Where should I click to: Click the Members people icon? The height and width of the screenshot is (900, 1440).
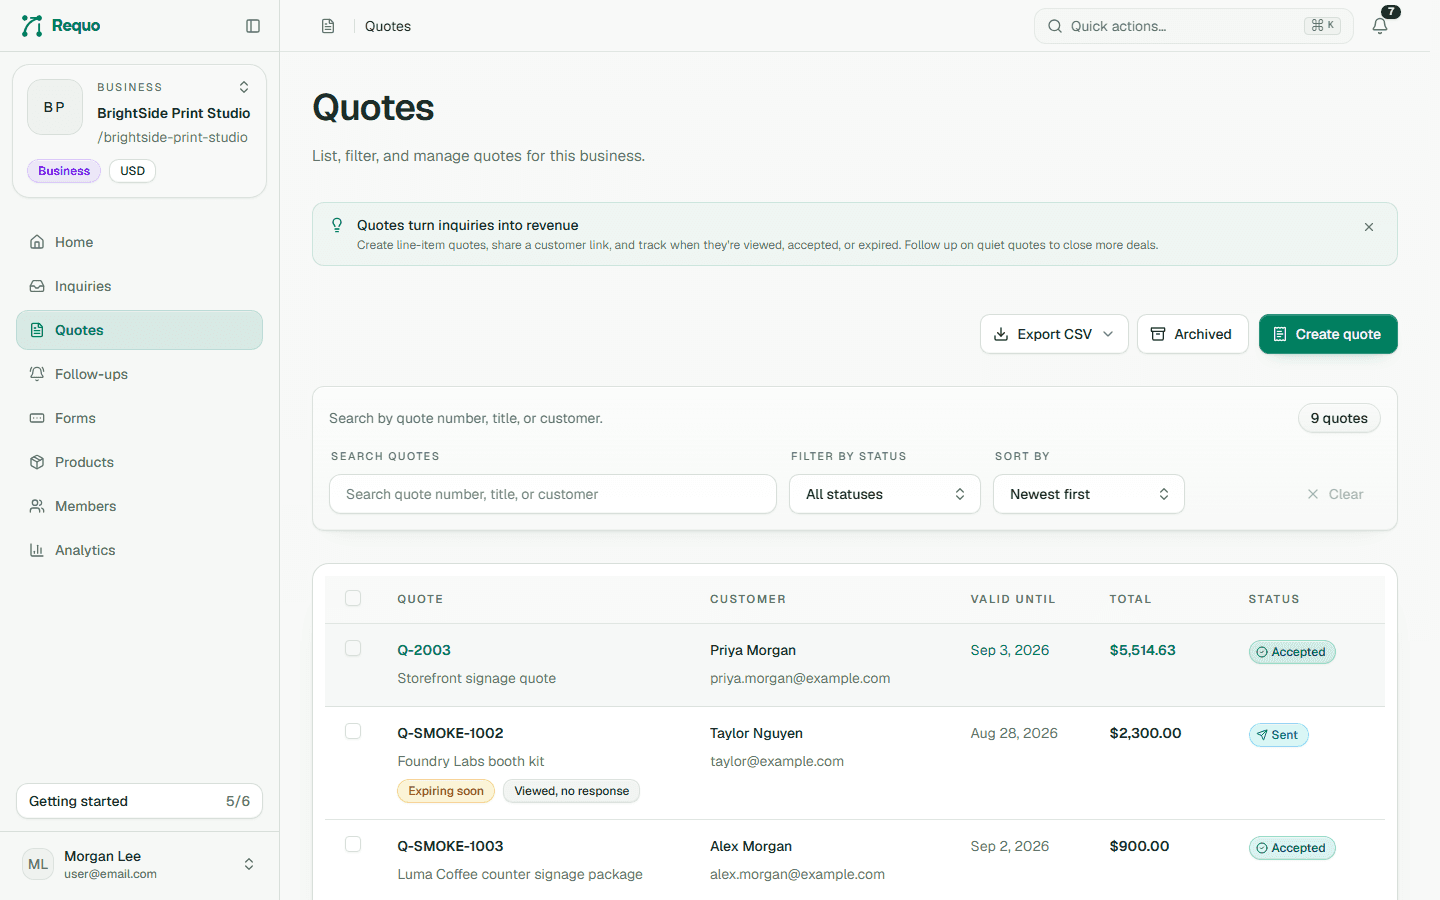pyautogui.click(x=37, y=506)
